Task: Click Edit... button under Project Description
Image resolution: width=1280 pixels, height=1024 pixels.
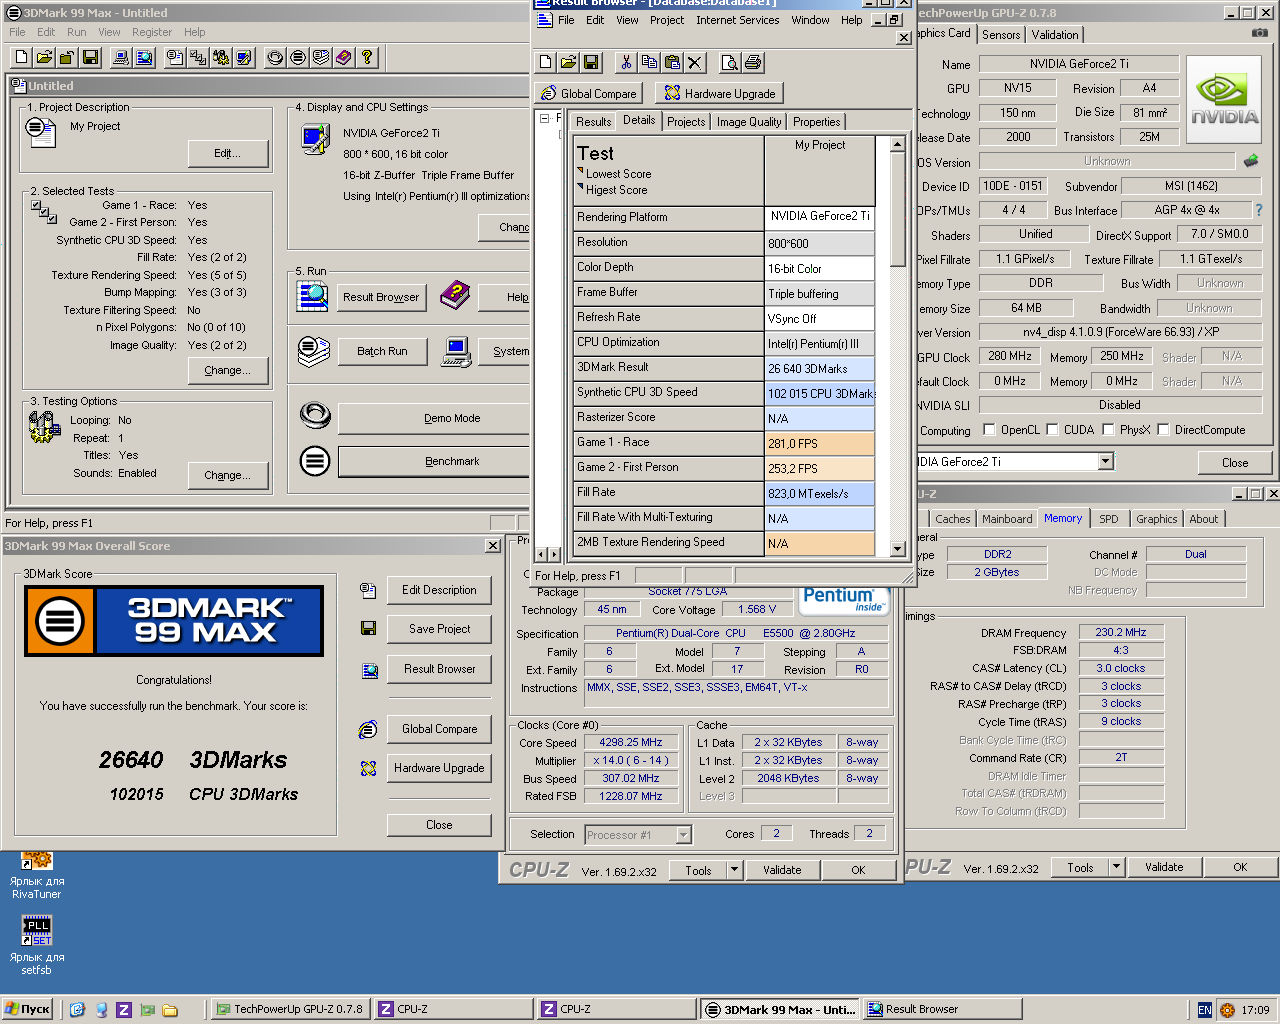Action: pos(228,153)
